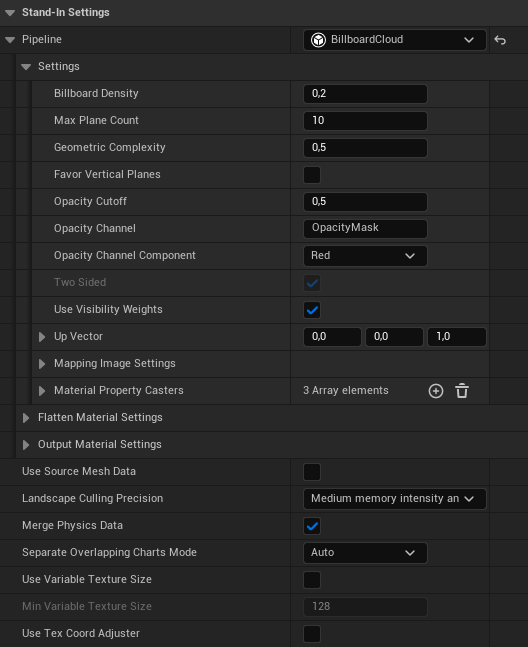Select the Use Source Mesh Data label
528x647 pixels.
[x=79, y=471]
